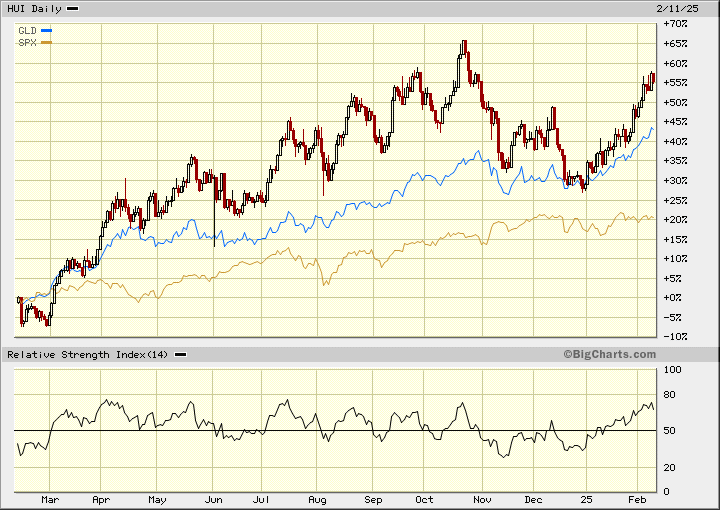Click the GLD legend label
720x510 pixels.
pyautogui.click(x=28, y=31)
